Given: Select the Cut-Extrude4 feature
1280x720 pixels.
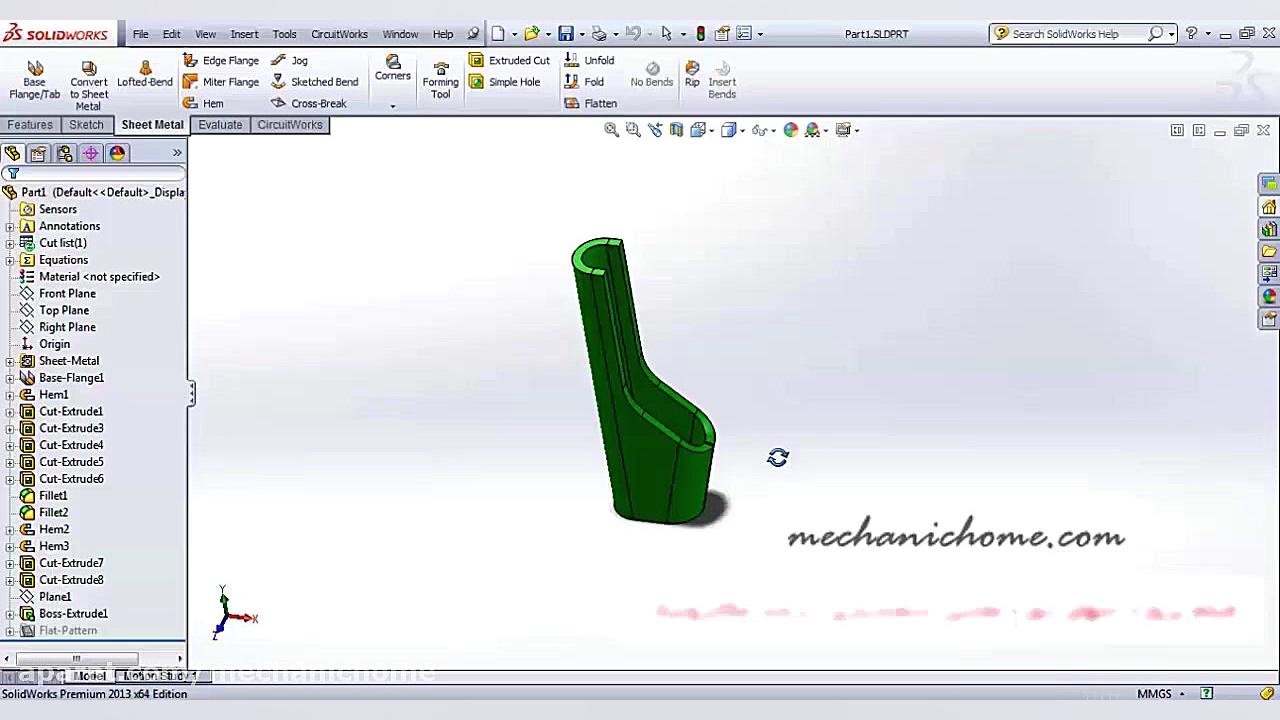Looking at the screenshot, I should coord(71,445).
